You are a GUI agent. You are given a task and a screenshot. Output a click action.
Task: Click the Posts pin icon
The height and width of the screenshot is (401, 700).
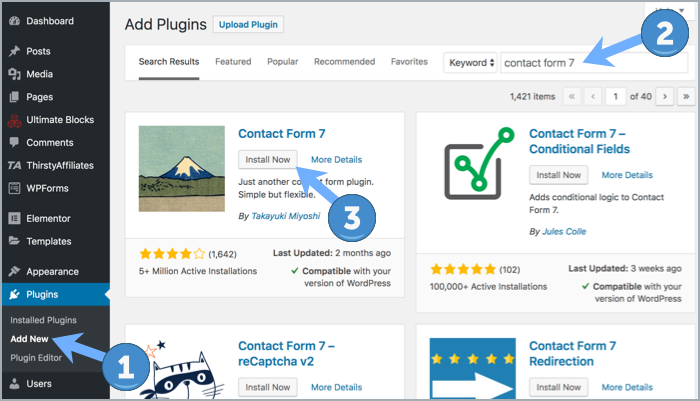coord(14,51)
